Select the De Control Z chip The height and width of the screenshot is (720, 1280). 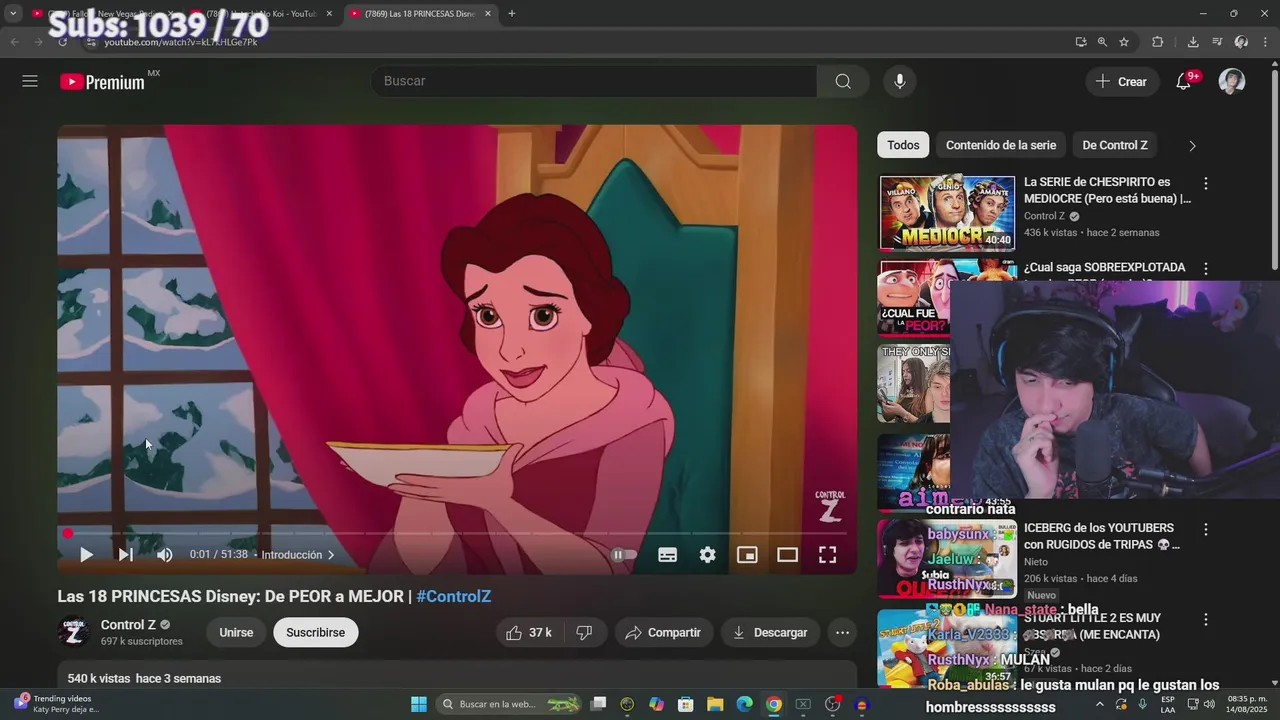tap(1115, 145)
